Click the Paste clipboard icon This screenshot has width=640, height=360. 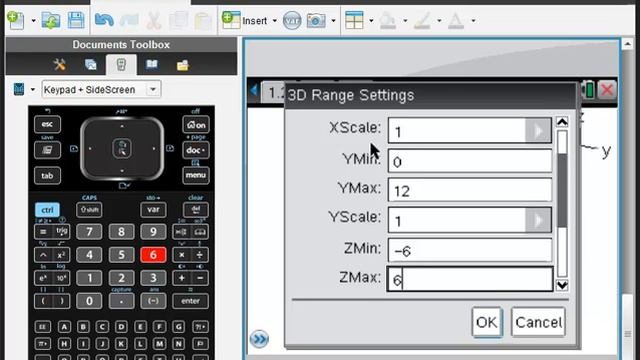point(203,20)
